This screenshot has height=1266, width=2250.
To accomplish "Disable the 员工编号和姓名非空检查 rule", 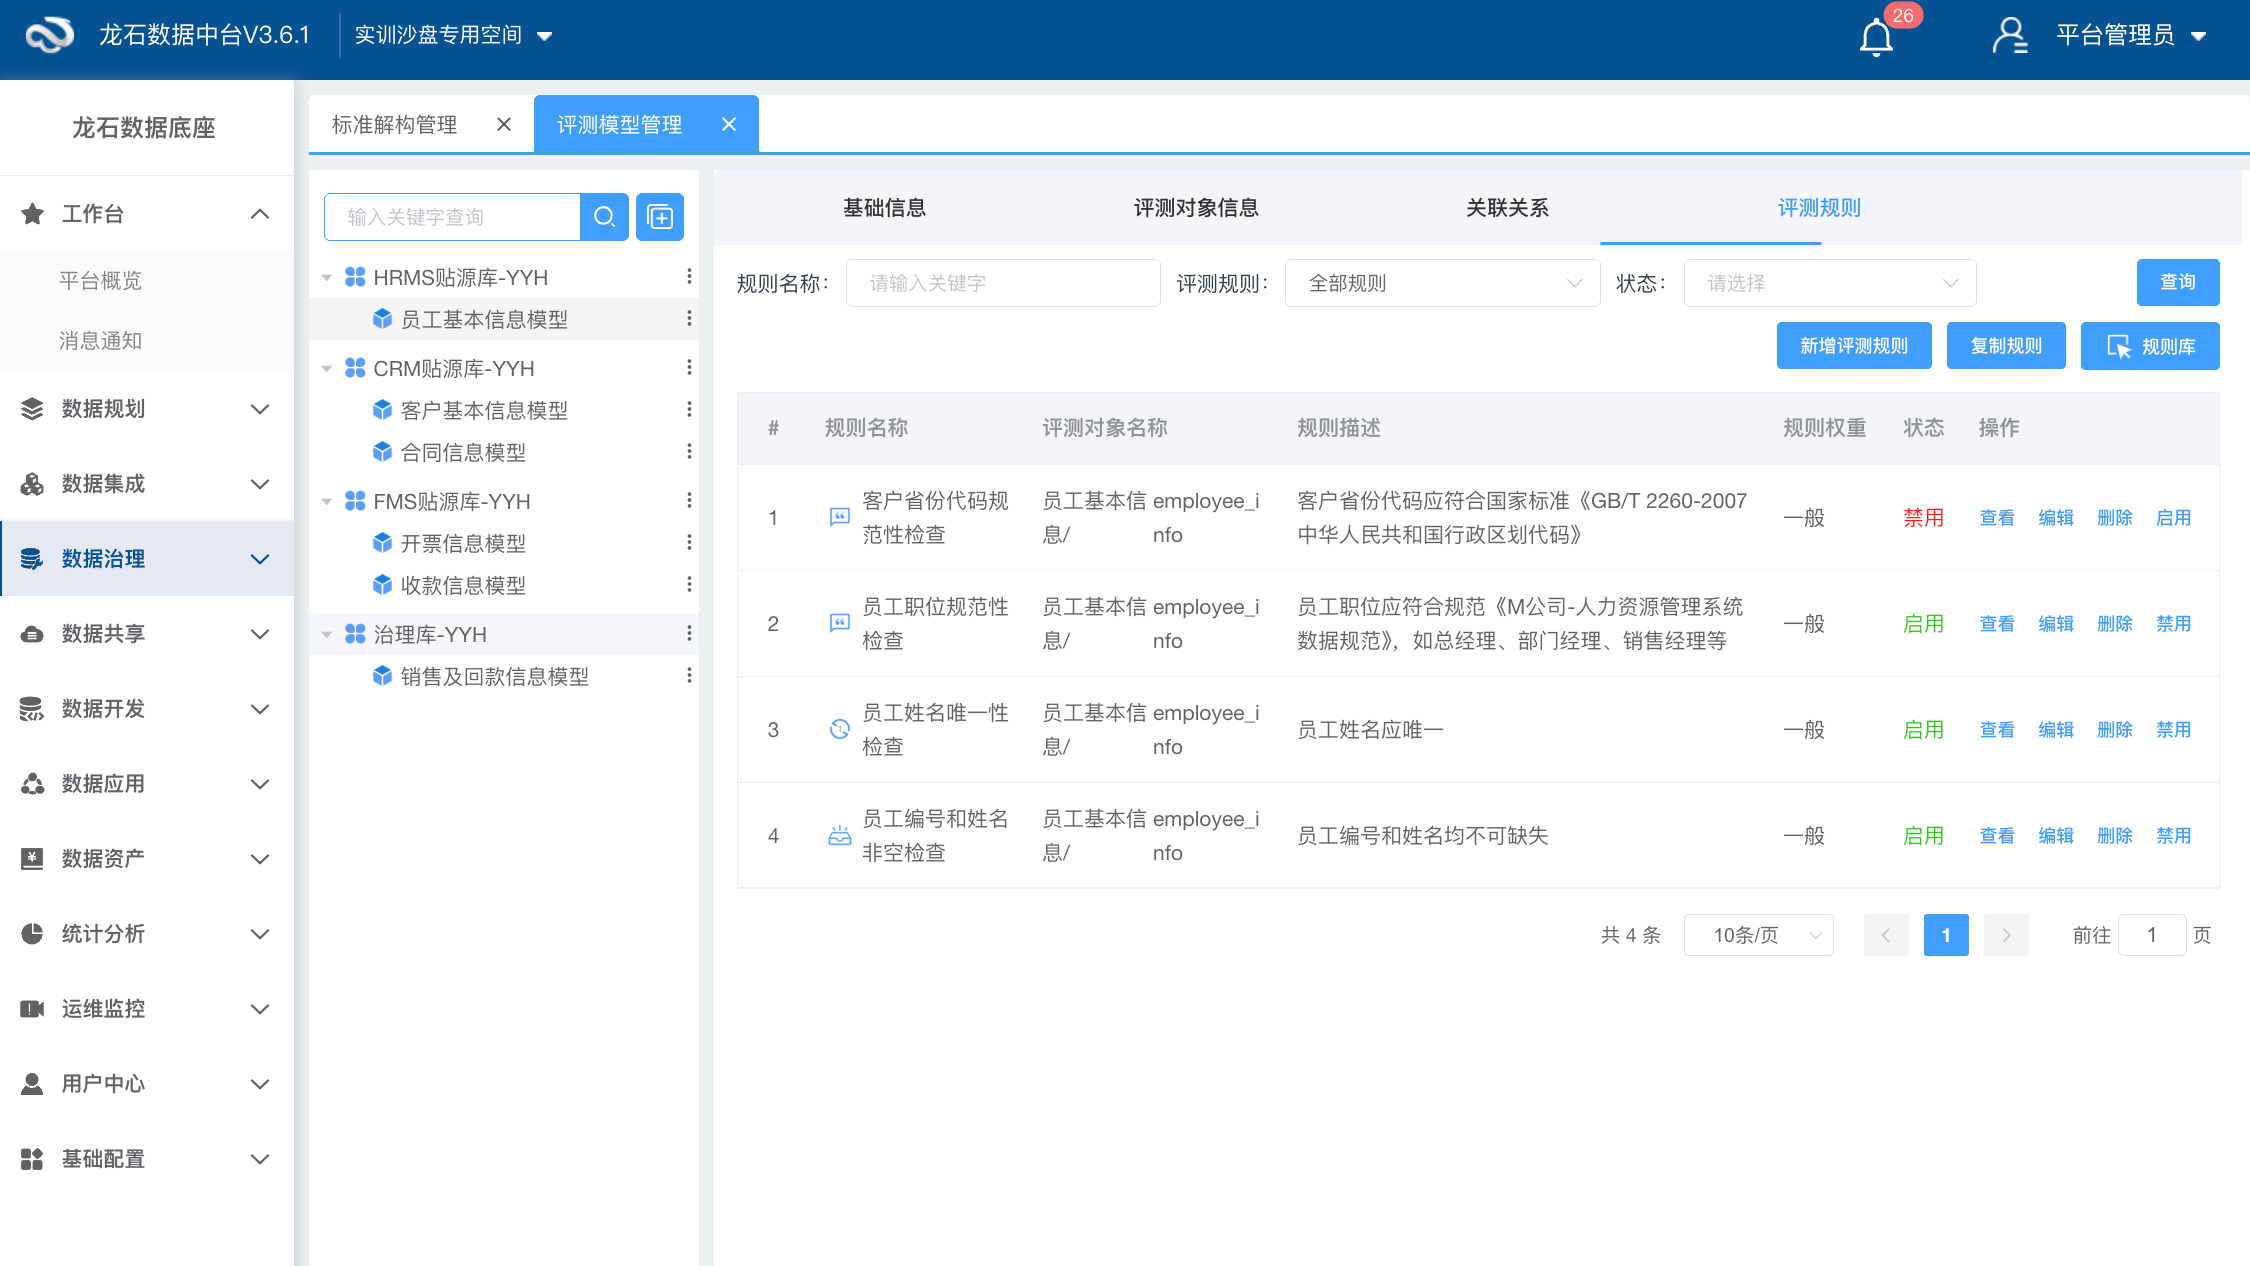I will tap(2172, 835).
